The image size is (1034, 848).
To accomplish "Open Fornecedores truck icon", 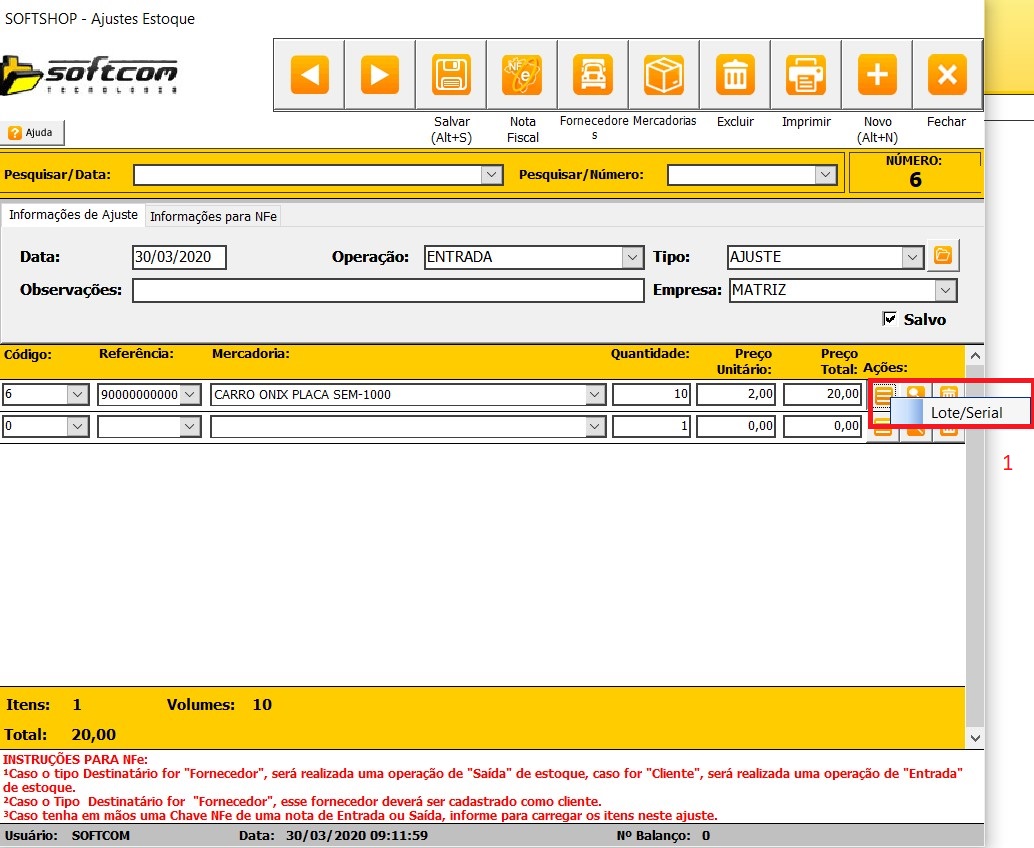I will point(593,75).
